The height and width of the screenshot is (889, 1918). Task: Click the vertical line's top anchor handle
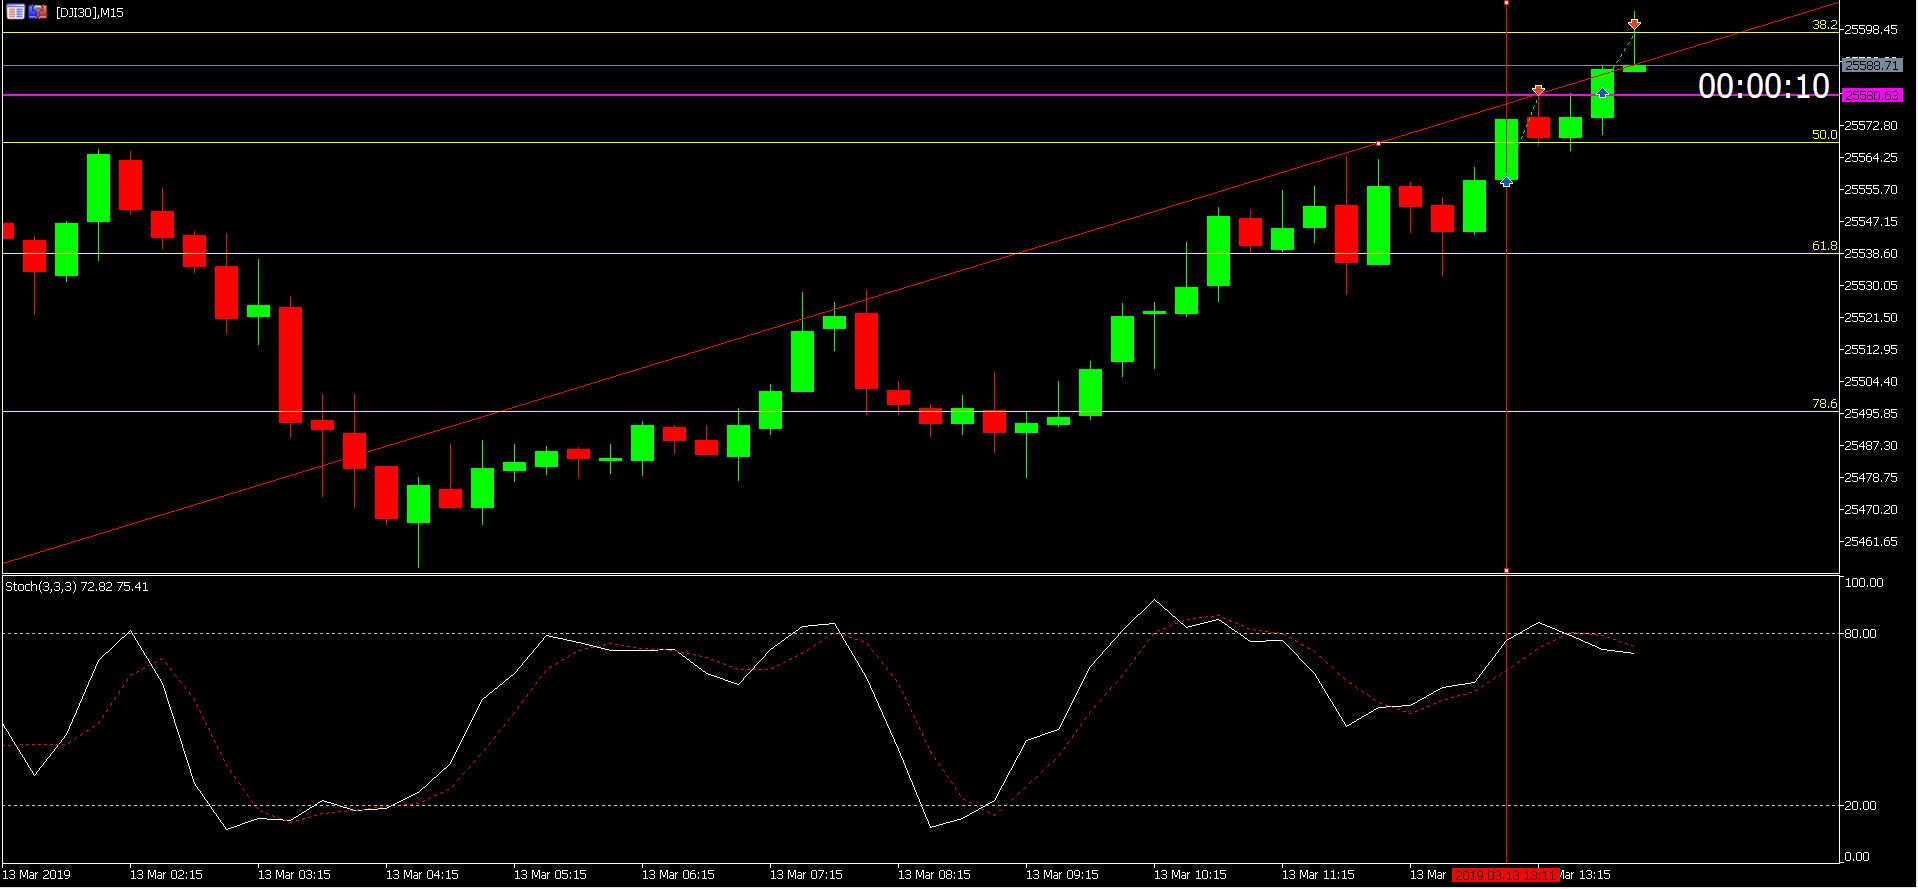1506,3
